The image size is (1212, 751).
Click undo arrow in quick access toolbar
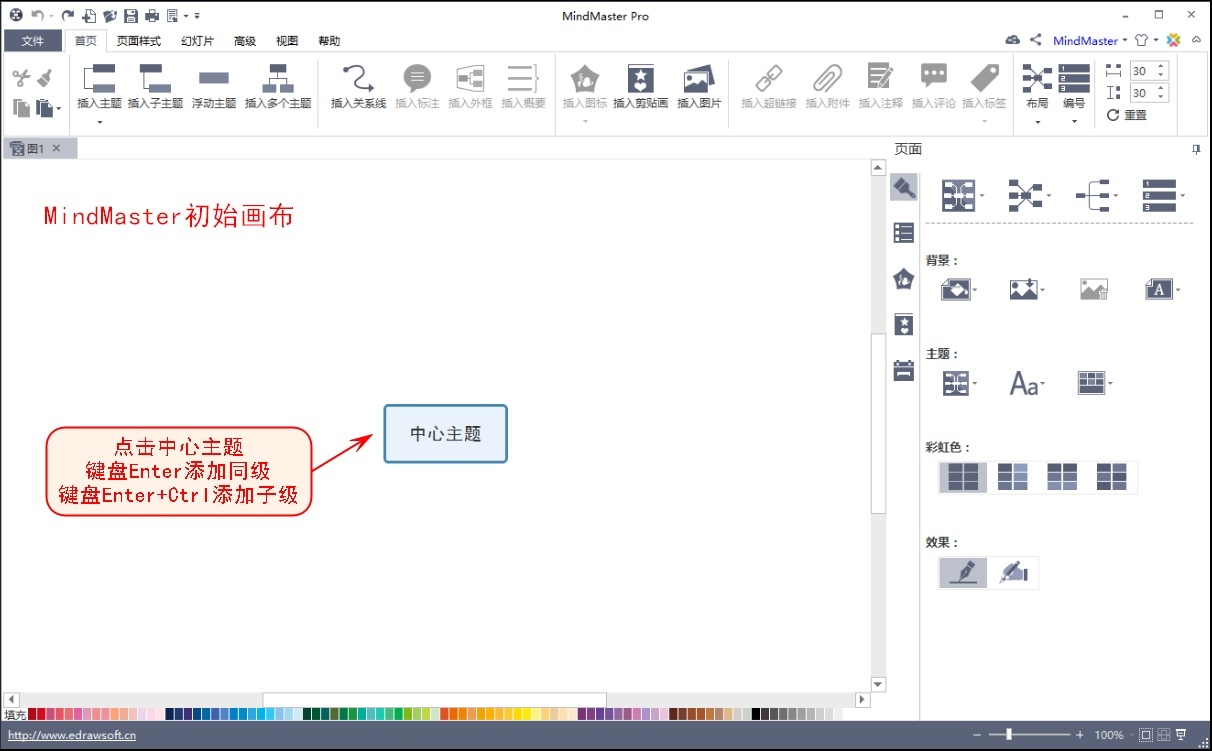tap(38, 15)
